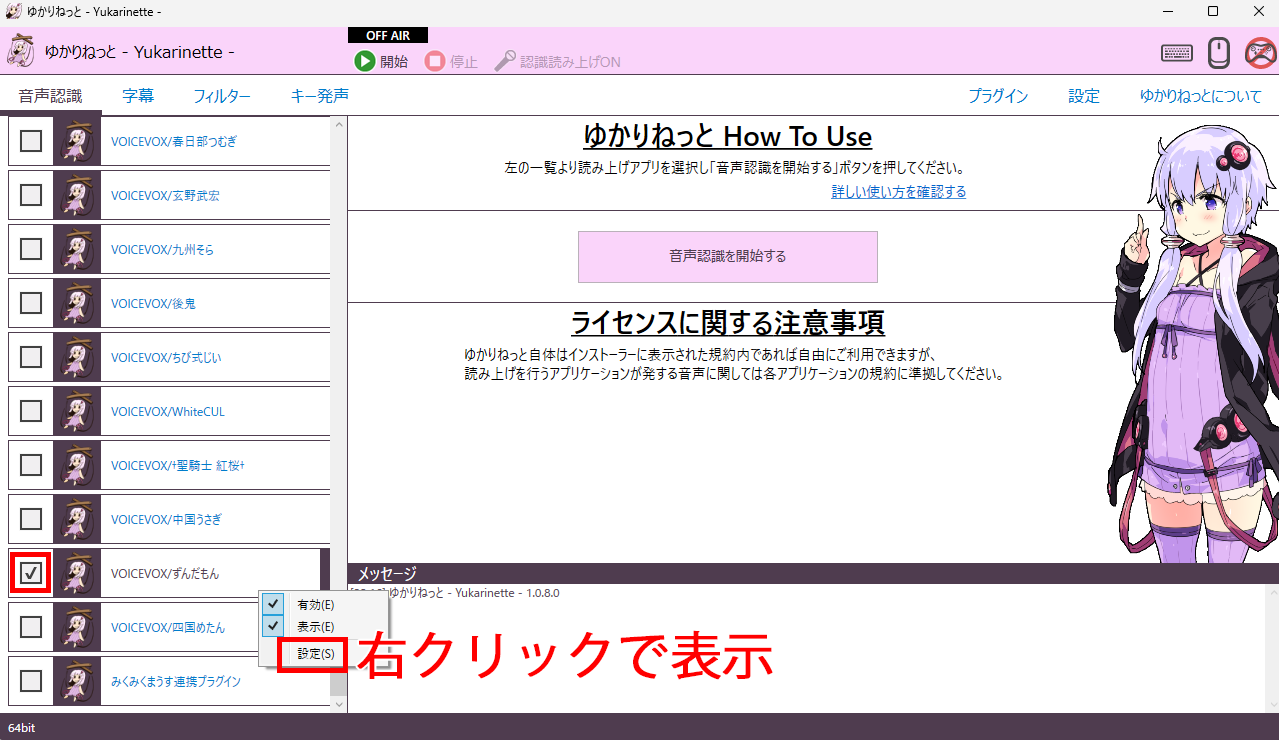Viewport: 1279px width, 740px height.
Task: Select the VOICEVOX/九州そら label
Action: tap(162, 250)
